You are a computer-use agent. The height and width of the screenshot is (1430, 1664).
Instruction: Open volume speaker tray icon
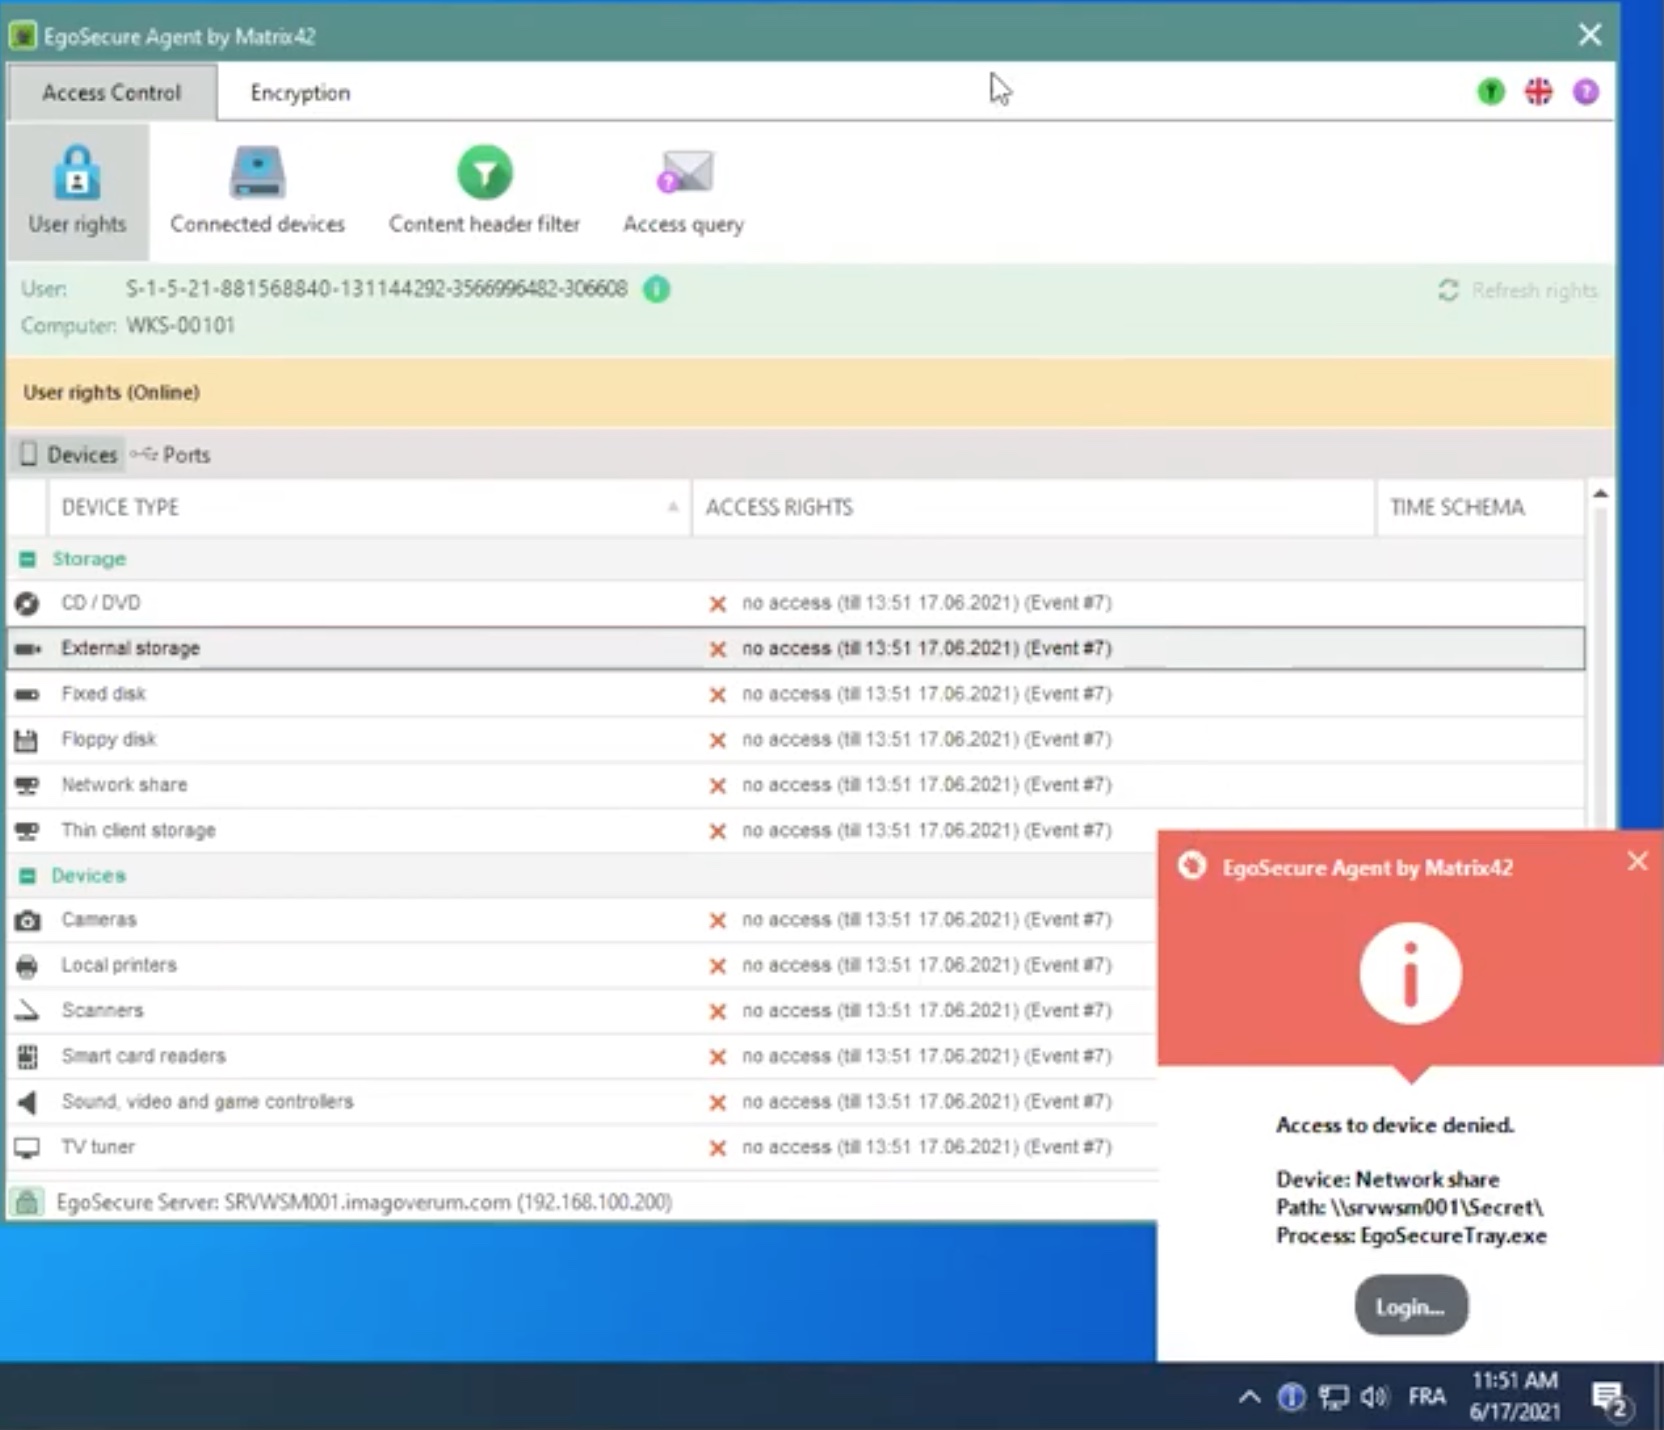pos(1376,1397)
